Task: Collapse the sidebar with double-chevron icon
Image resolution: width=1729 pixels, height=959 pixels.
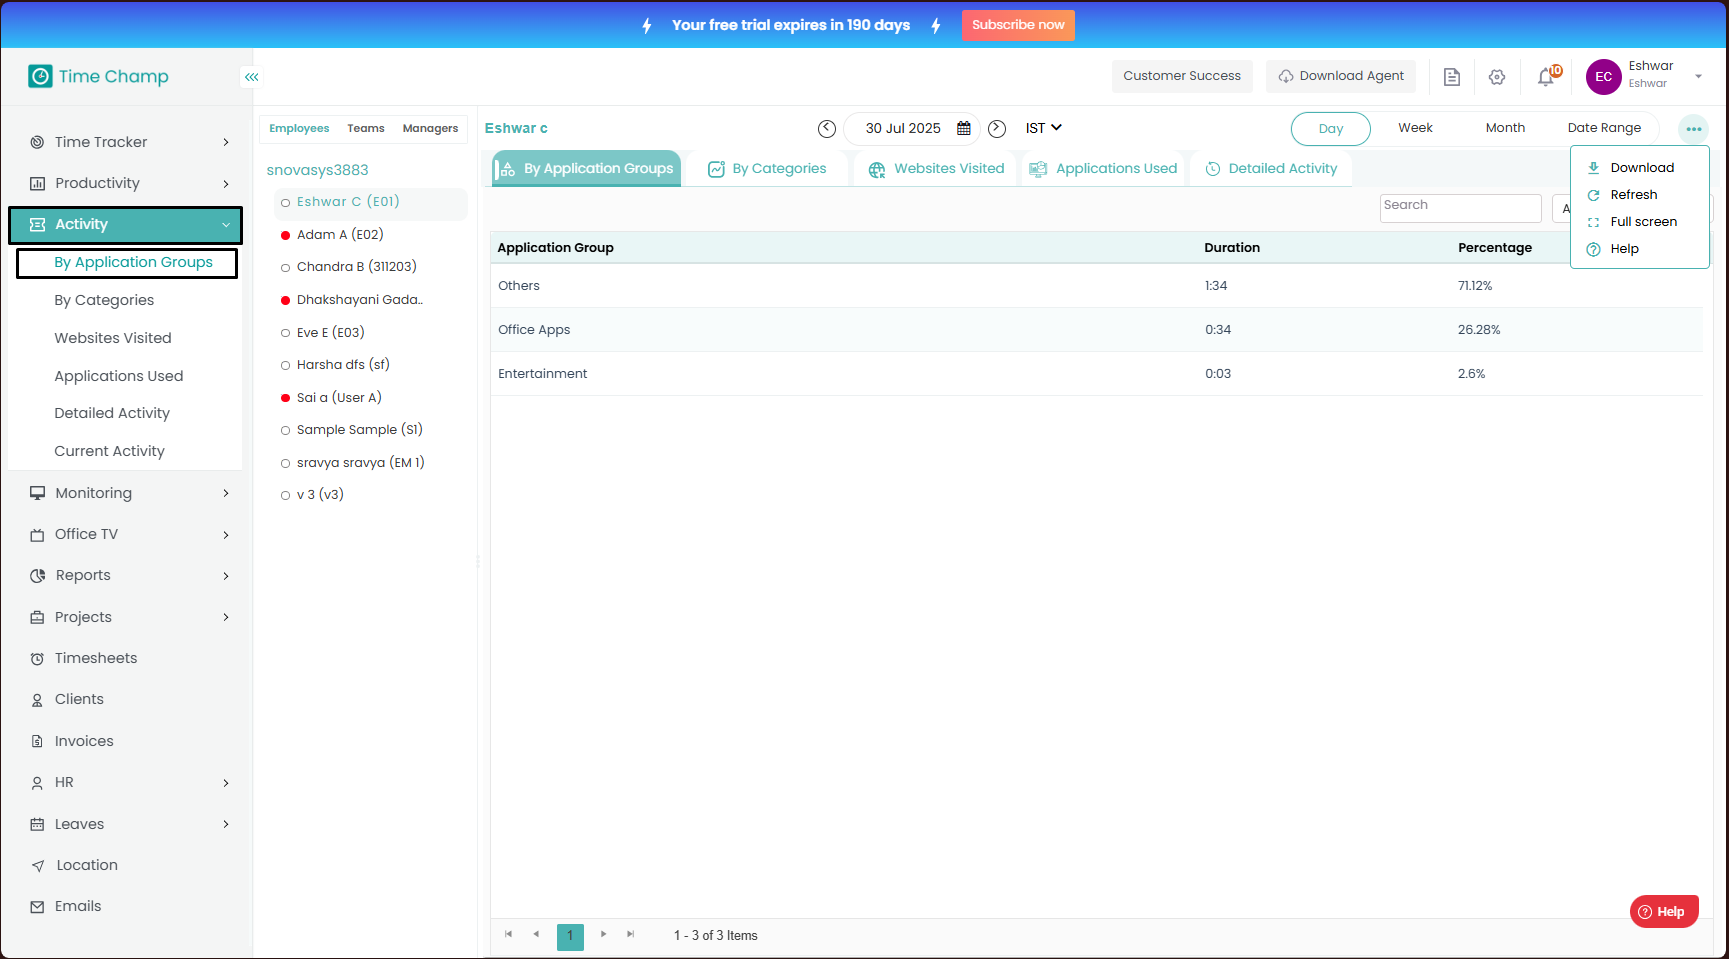Action: (252, 77)
